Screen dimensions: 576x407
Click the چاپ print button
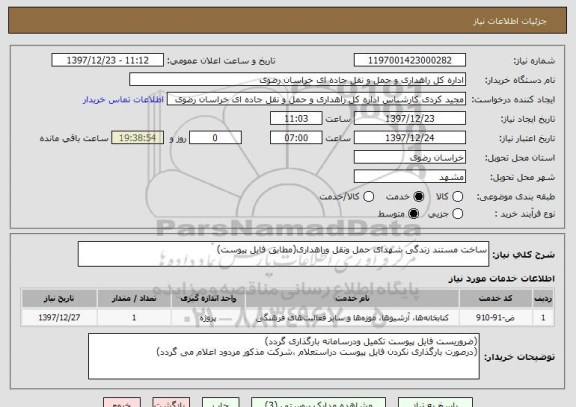(x=220, y=403)
